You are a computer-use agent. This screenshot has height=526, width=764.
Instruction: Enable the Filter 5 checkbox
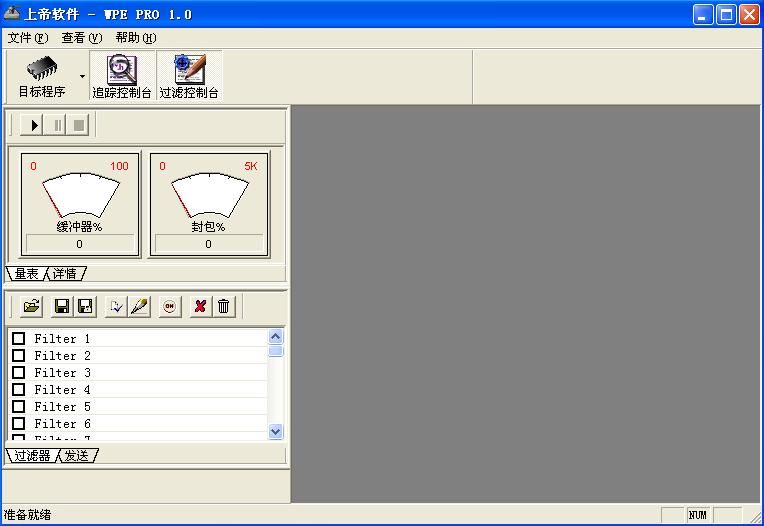(19, 406)
